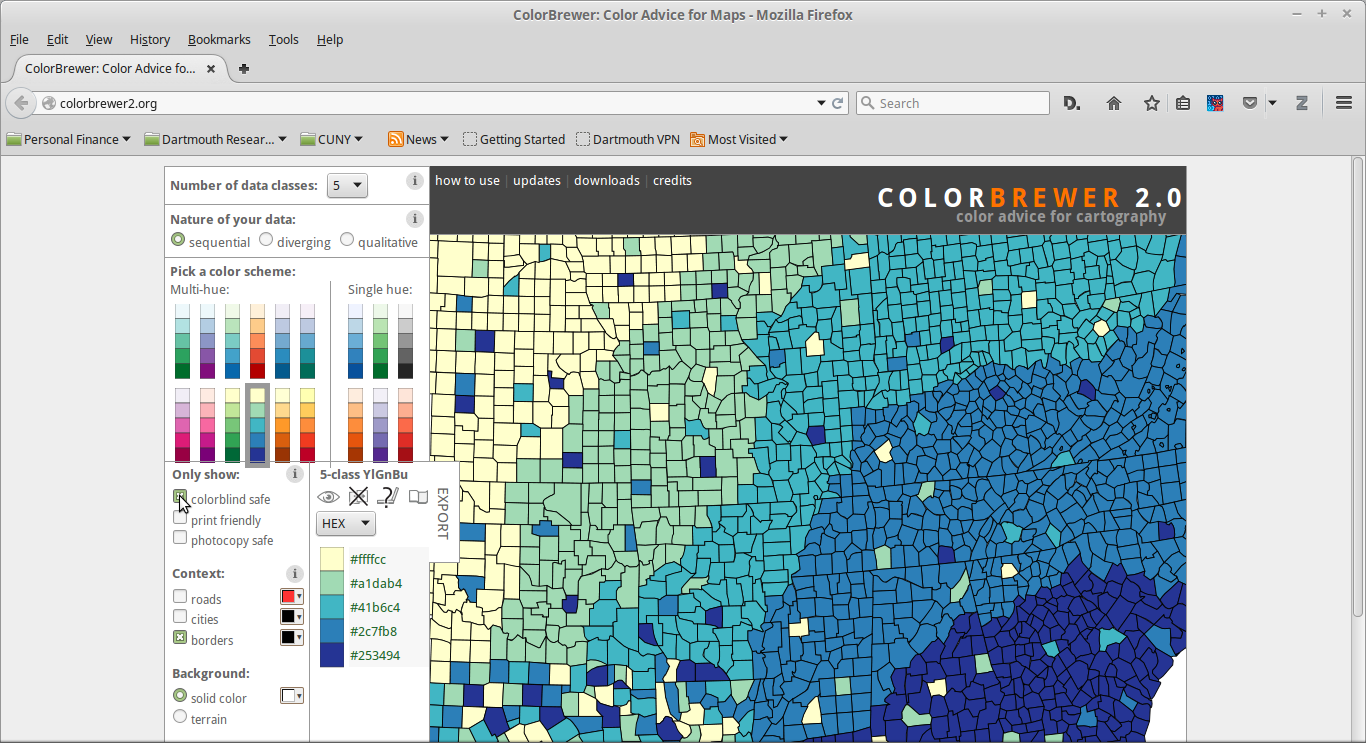The image size is (1366, 743).
Task: Open the History menu
Action: (150, 39)
